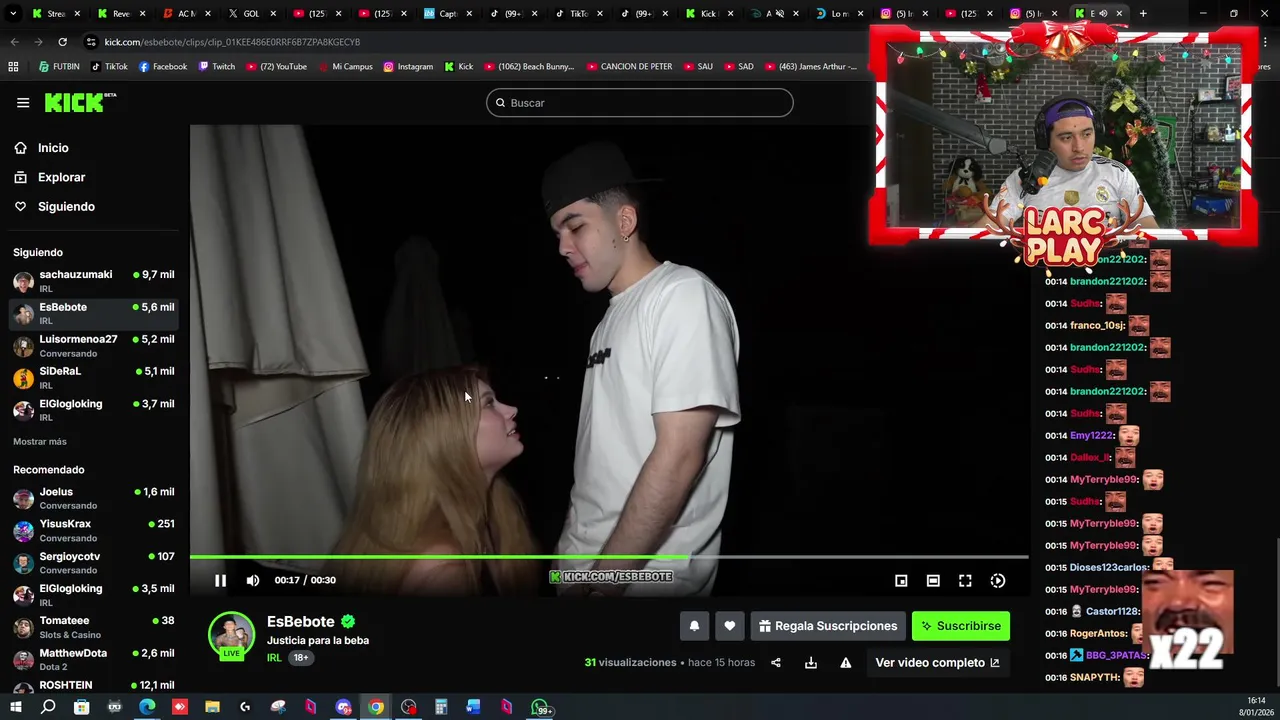Open Calculator from the taskbar

441,707
